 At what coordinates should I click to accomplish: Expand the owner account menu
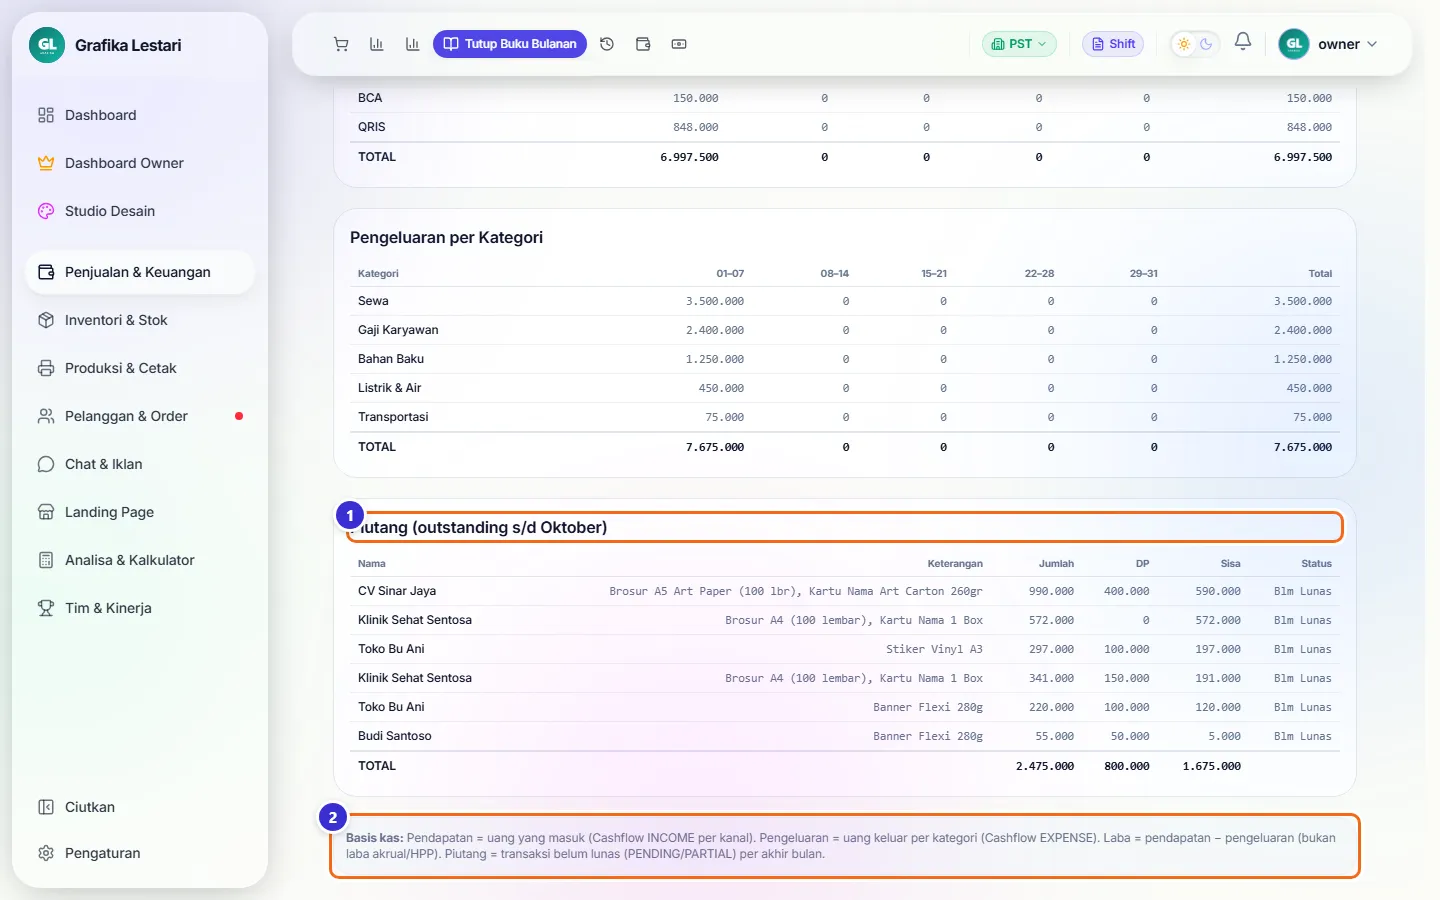pyautogui.click(x=1328, y=44)
